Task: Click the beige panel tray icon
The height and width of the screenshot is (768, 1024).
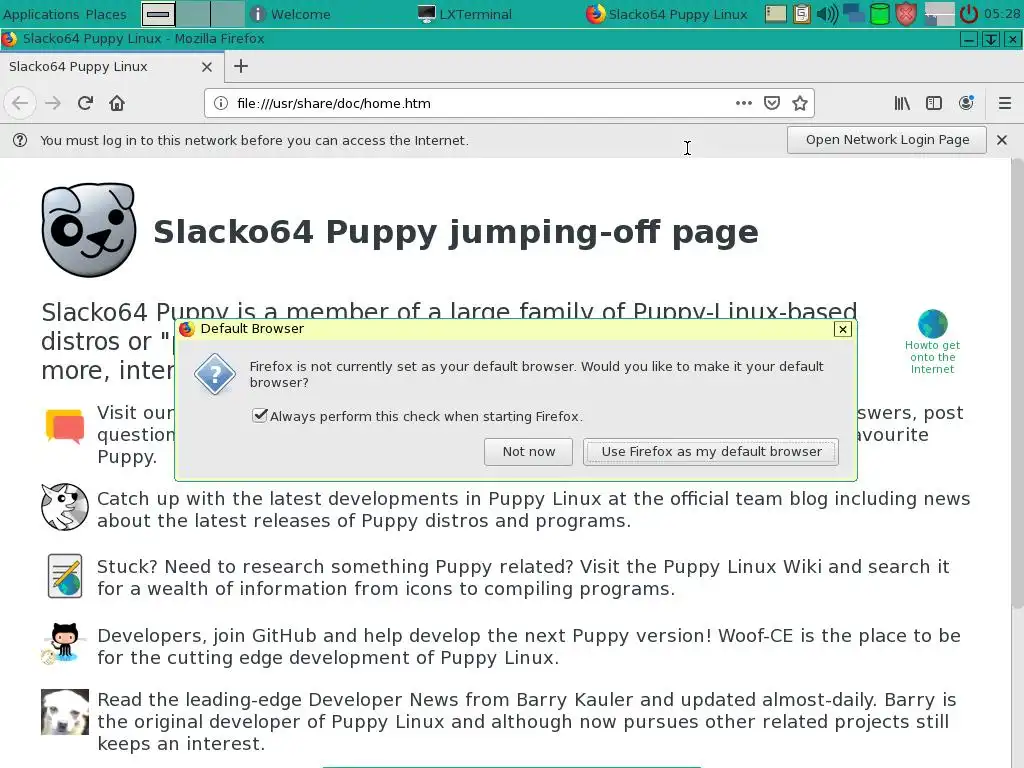Action: pos(775,14)
